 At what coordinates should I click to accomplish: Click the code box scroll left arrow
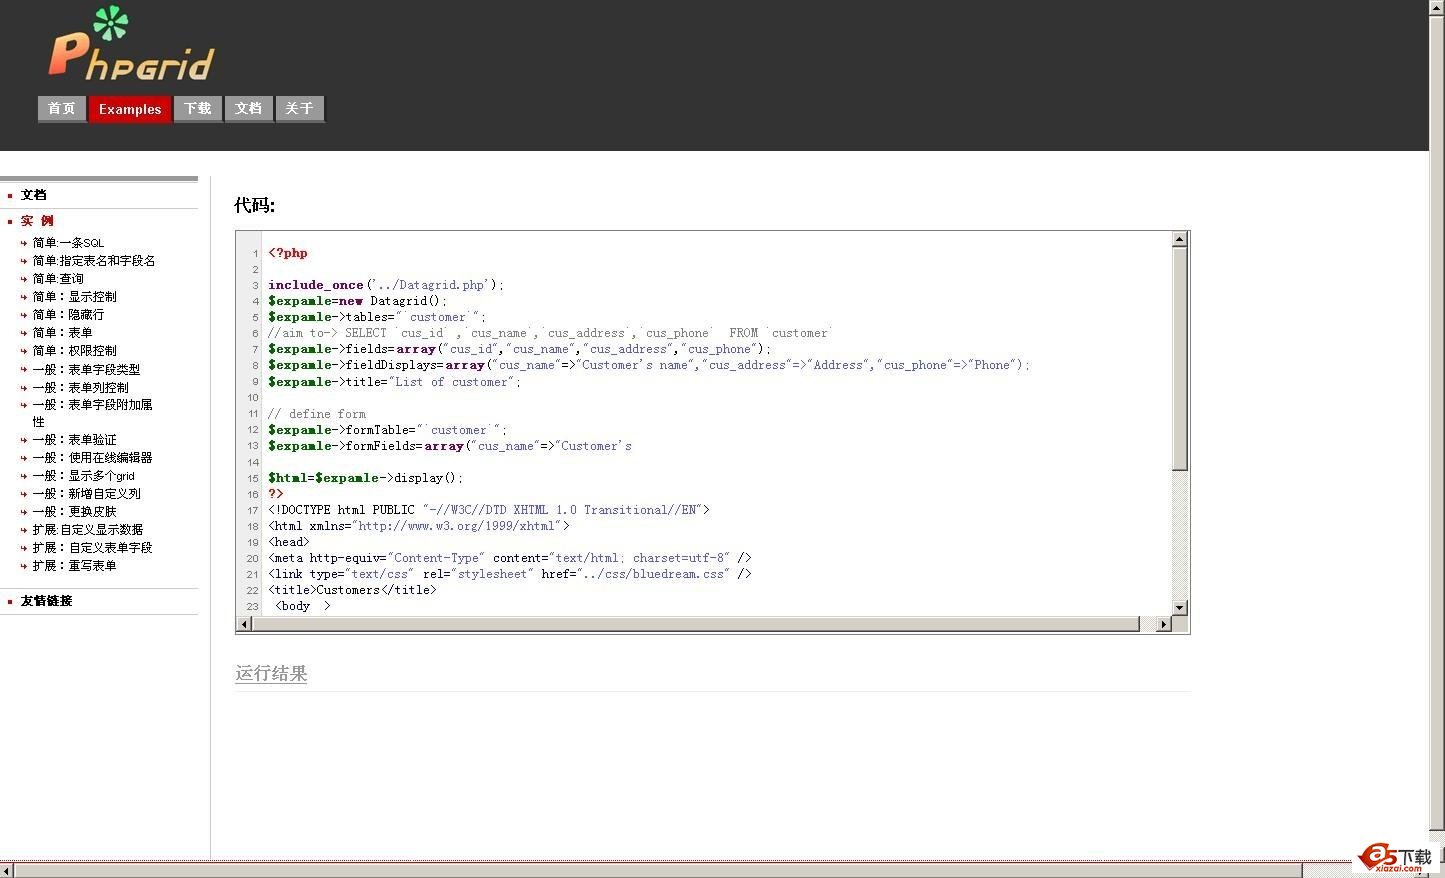coord(243,624)
